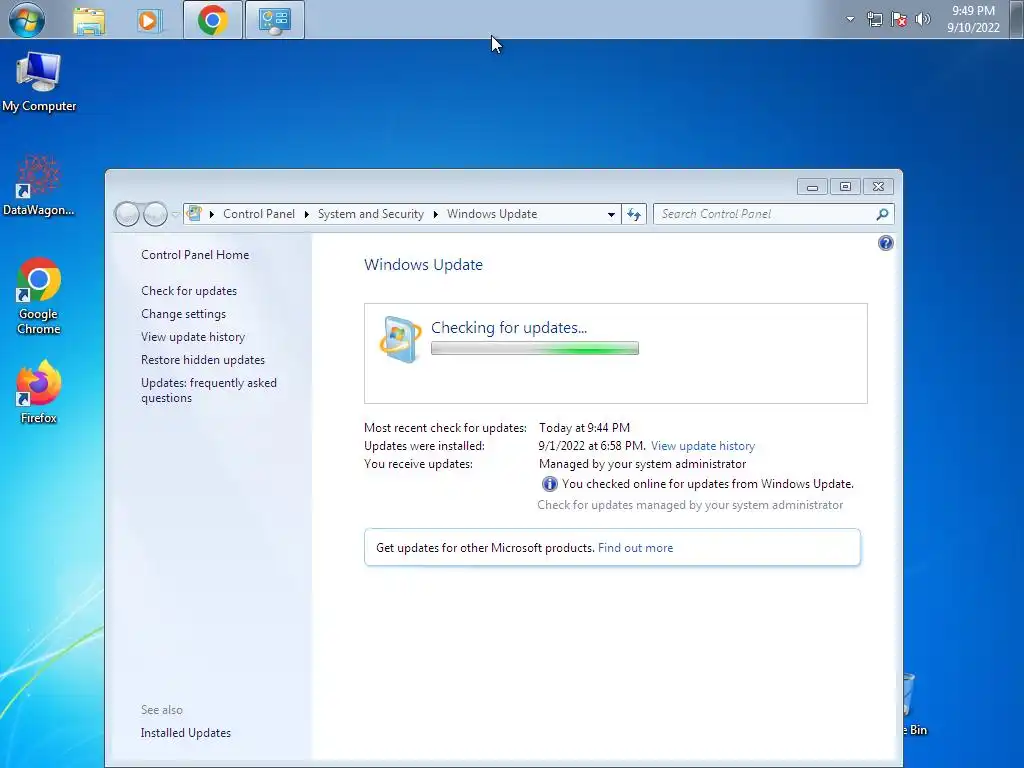This screenshot has width=1024, height=768.
Task: Select the Recycle Bin desktop icon
Action: tap(914, 705)
